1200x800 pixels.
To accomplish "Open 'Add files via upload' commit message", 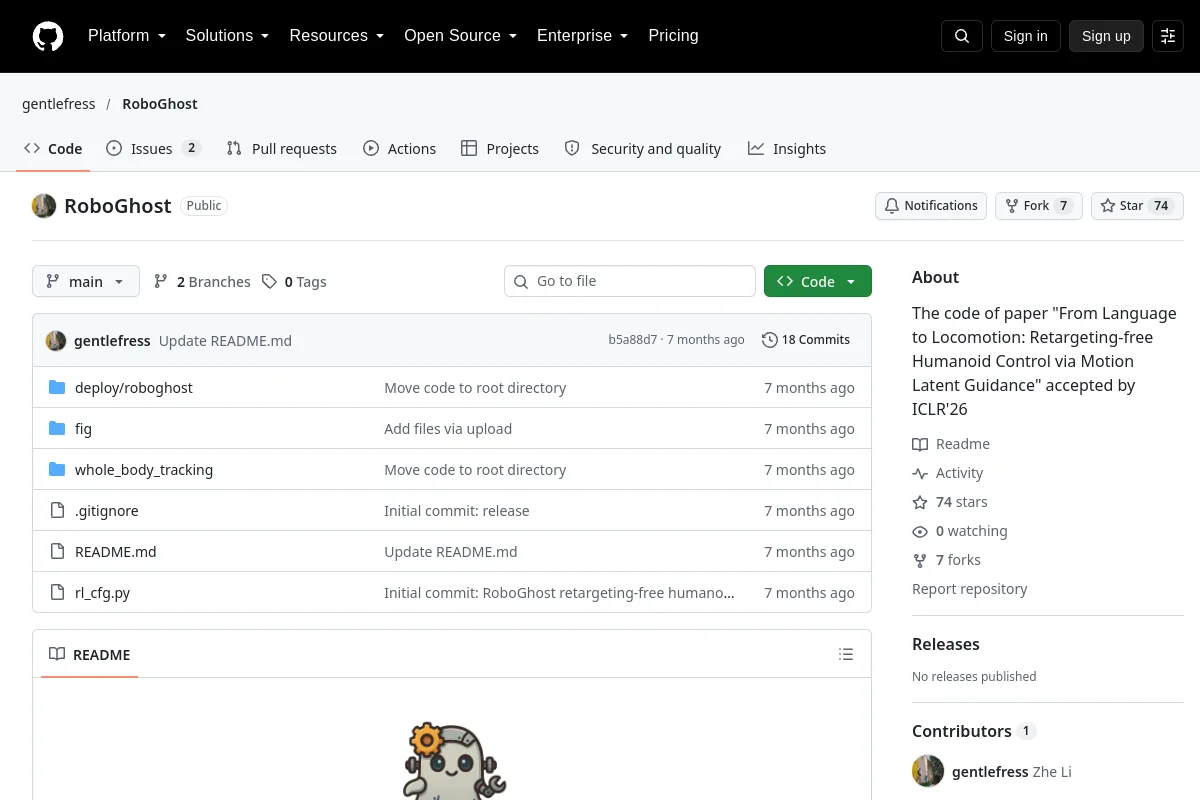I will (448, 429).
